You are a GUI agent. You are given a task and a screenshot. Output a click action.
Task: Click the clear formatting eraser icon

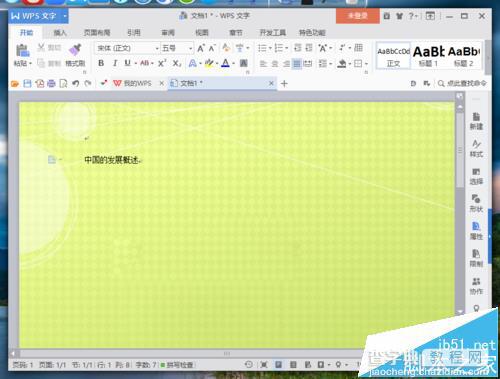[226, 48]
